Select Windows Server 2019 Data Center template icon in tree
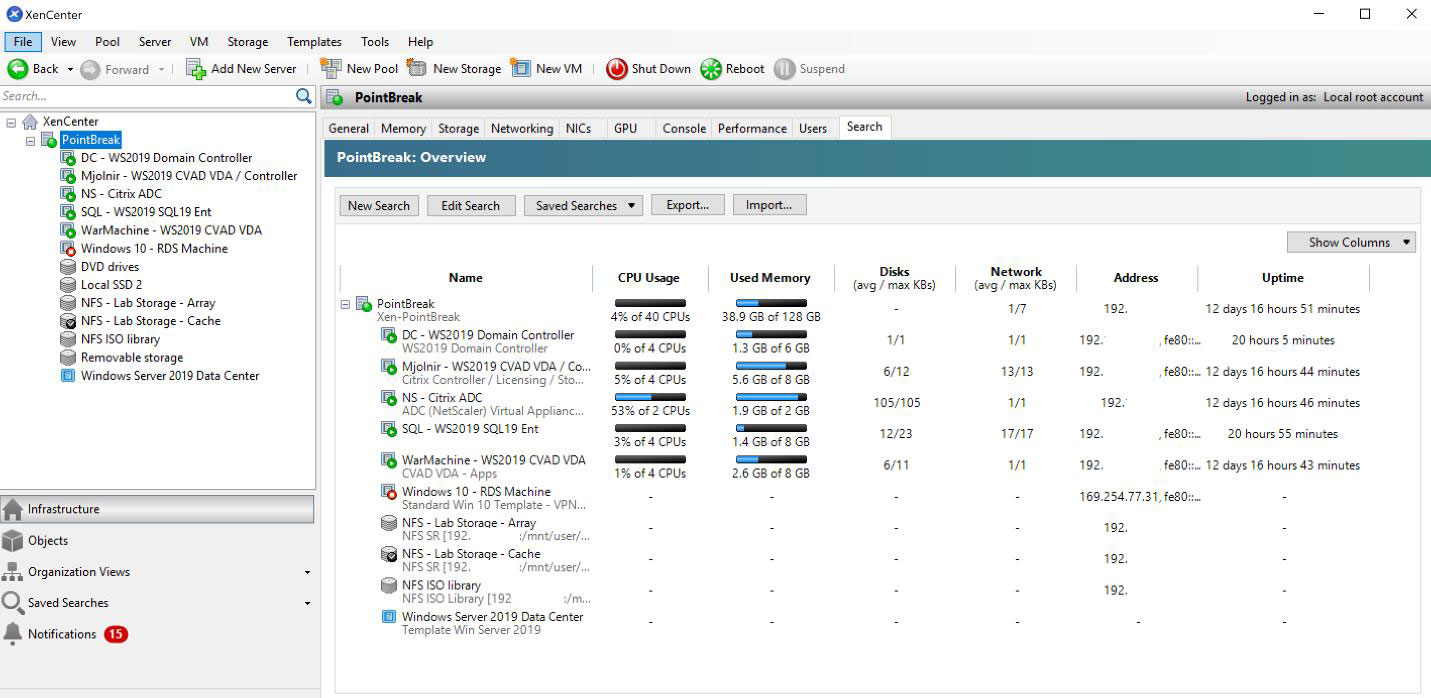The height and width of the screenshot is (698, 1431). 68,376
